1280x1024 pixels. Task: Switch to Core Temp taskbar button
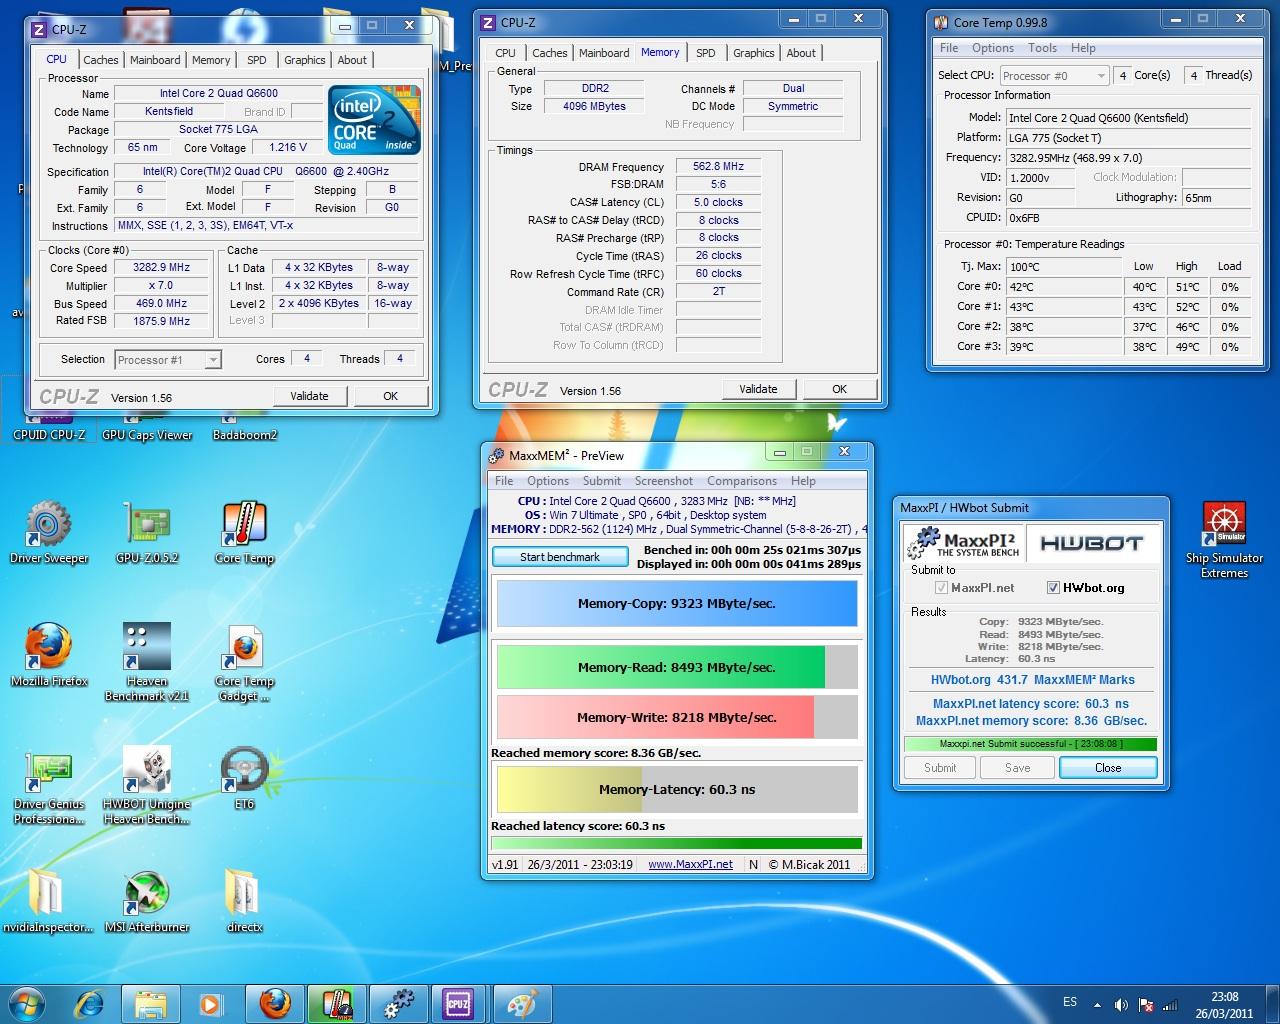click(x=336, y=1003)
